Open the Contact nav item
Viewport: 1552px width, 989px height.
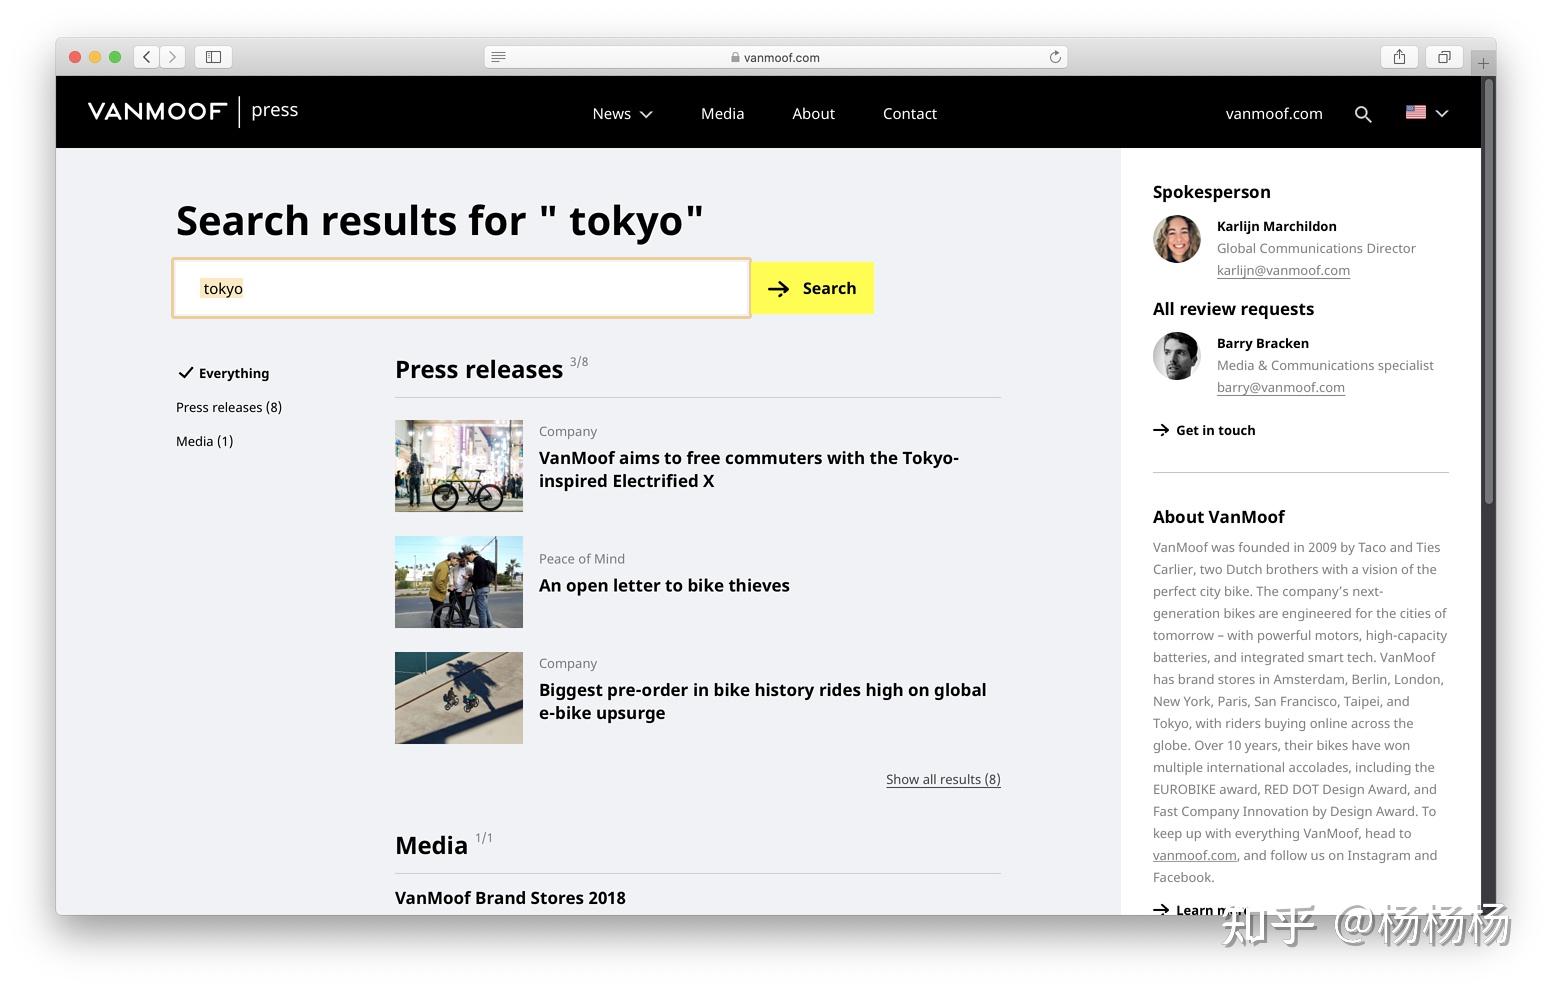(910, 114)
